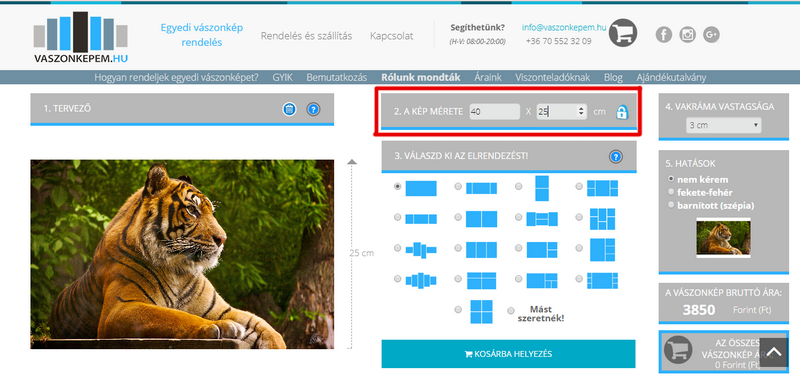Image resolution: width=800 pixels, height=379 pixels.
Task: Visit the Facebook page icon
Action: (664, 34)
